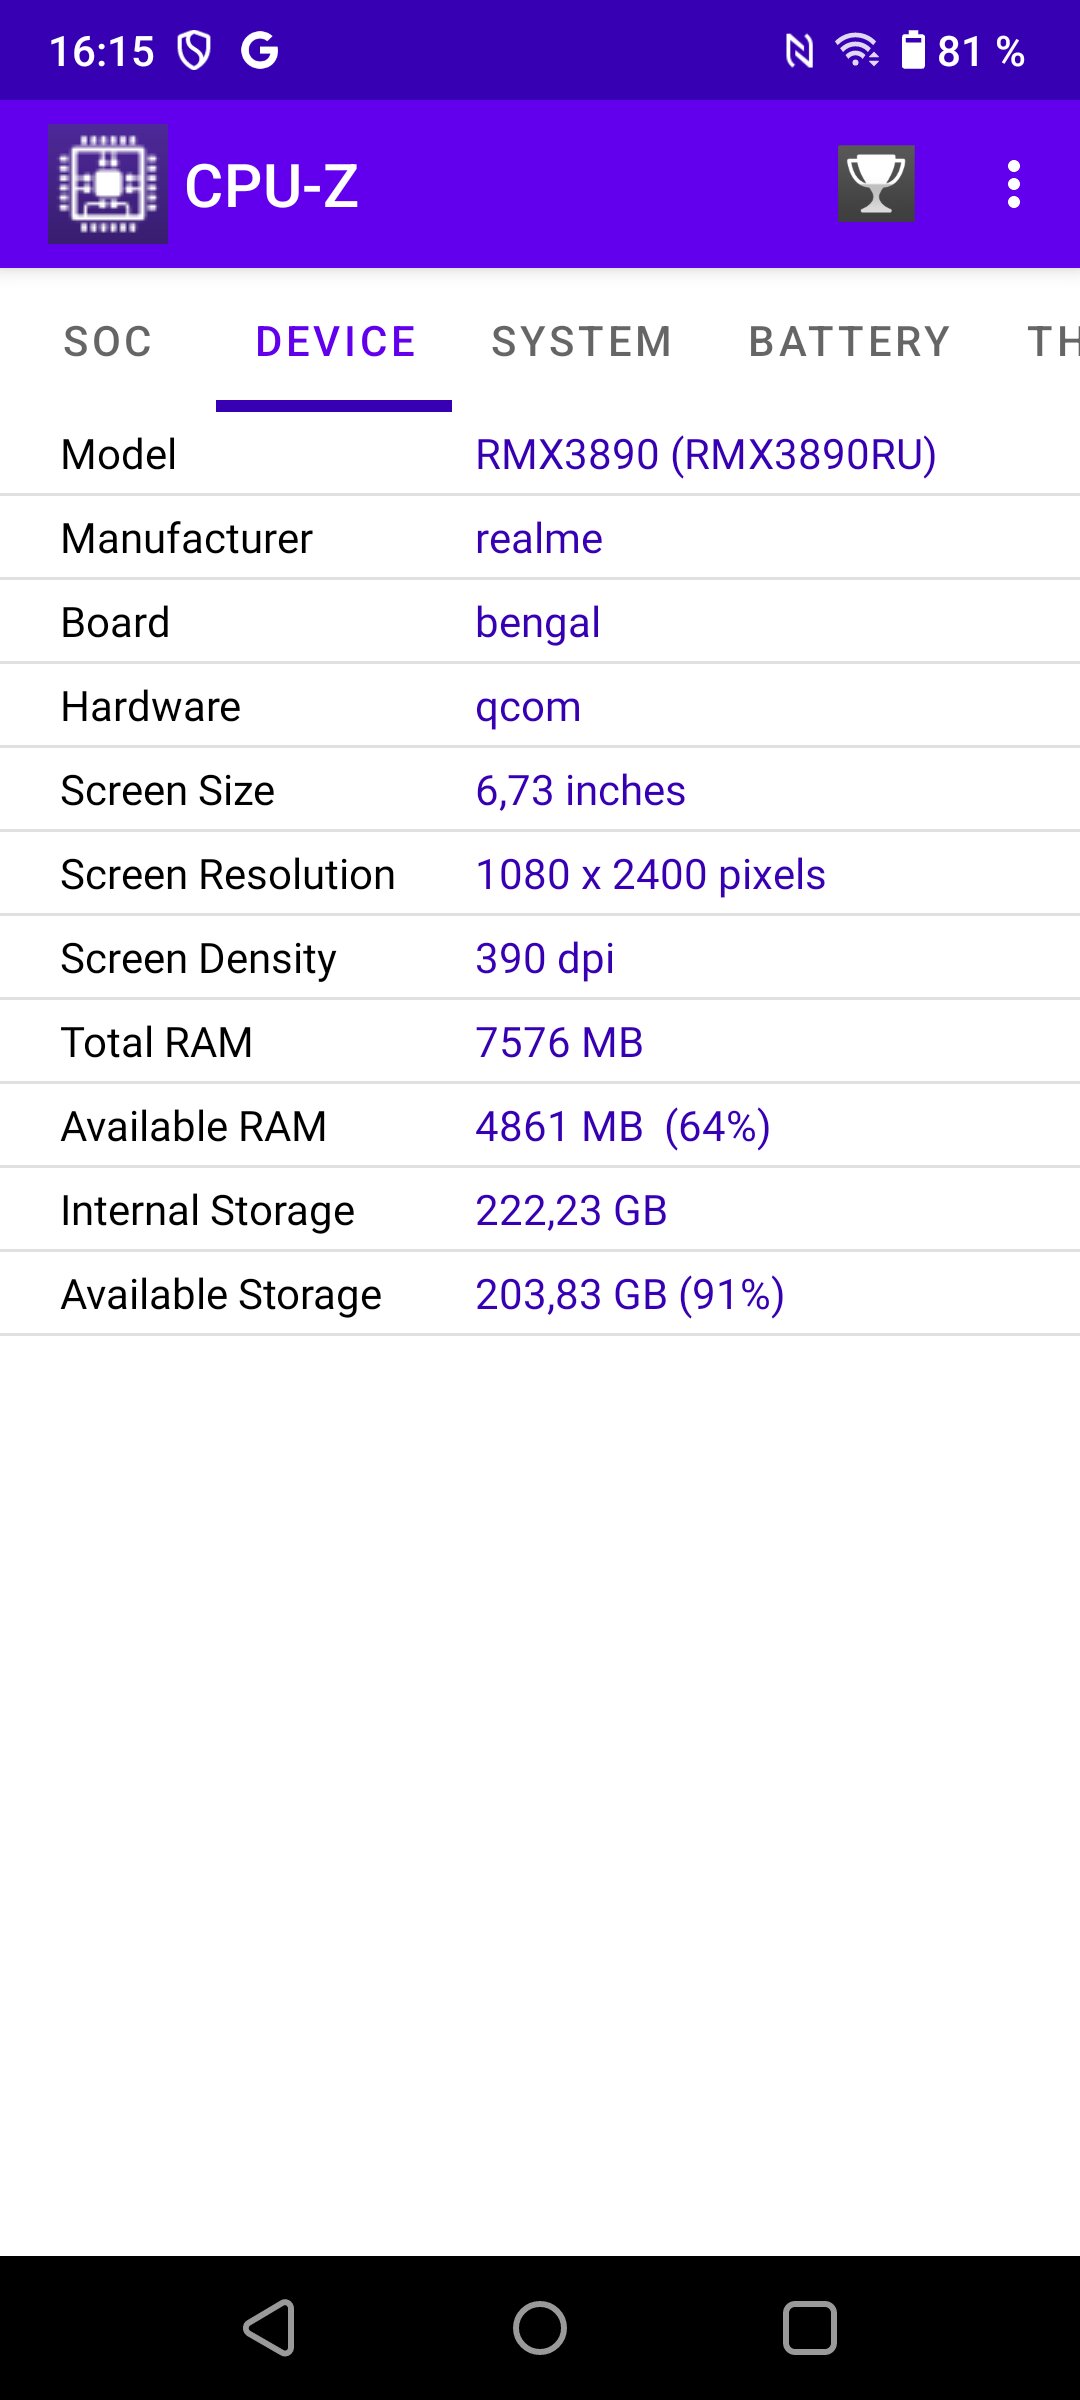Switch to the SYSTEM tab
The width and height of the screenshot is (1080, 2400).
tap(582, 342)
